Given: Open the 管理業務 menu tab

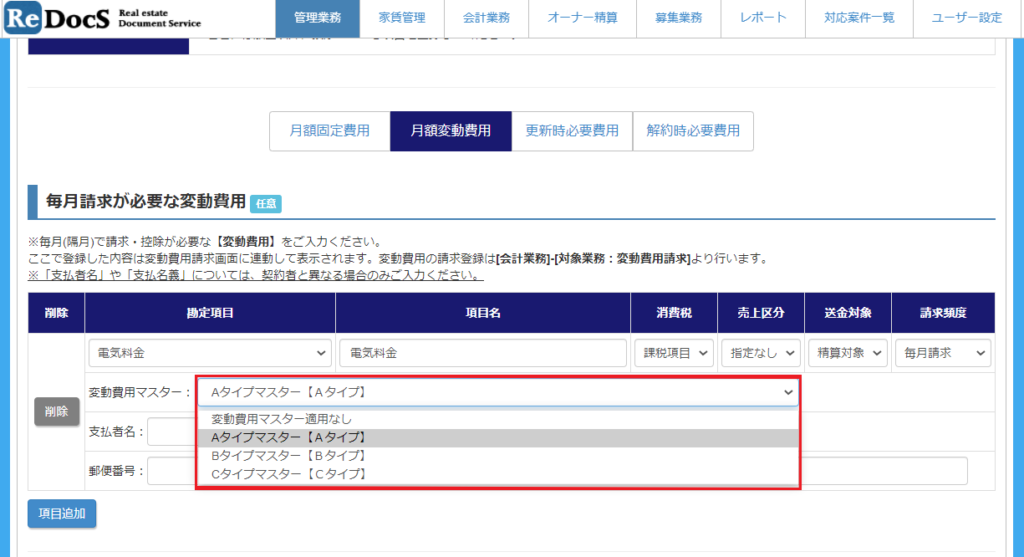Looking at the screenshot, I should (317, 18).
